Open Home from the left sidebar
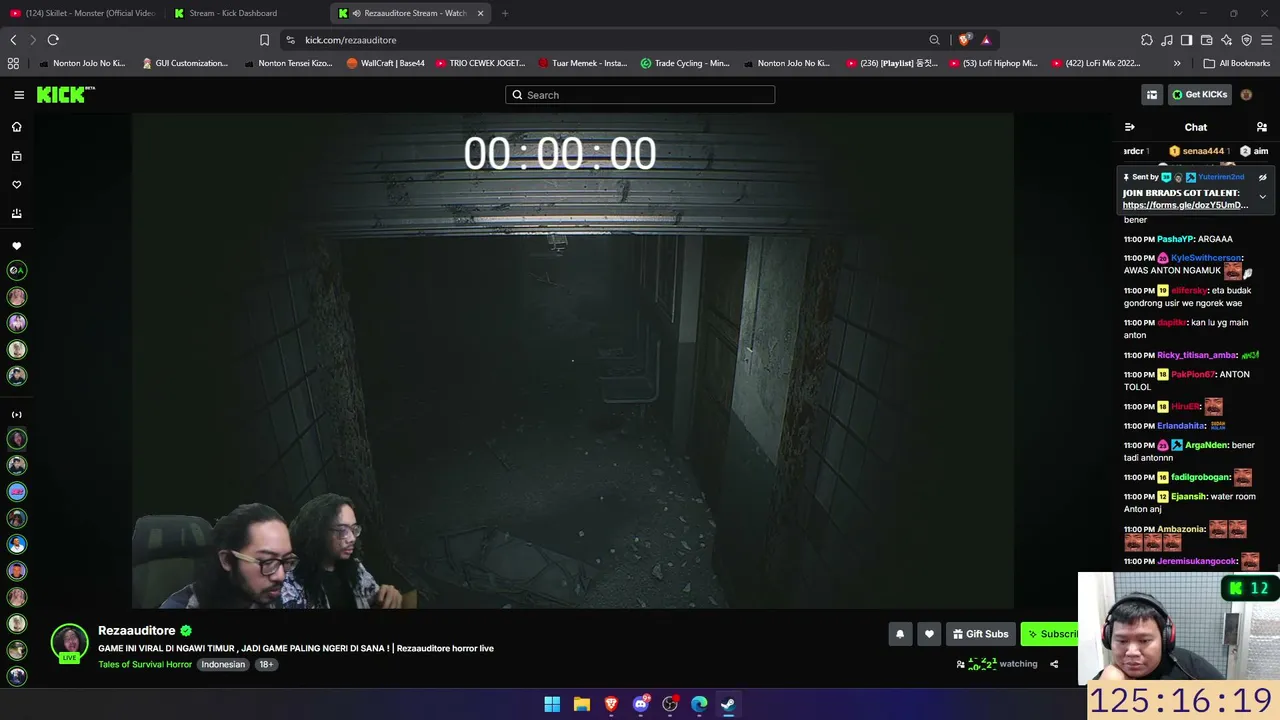 (16, 127)
